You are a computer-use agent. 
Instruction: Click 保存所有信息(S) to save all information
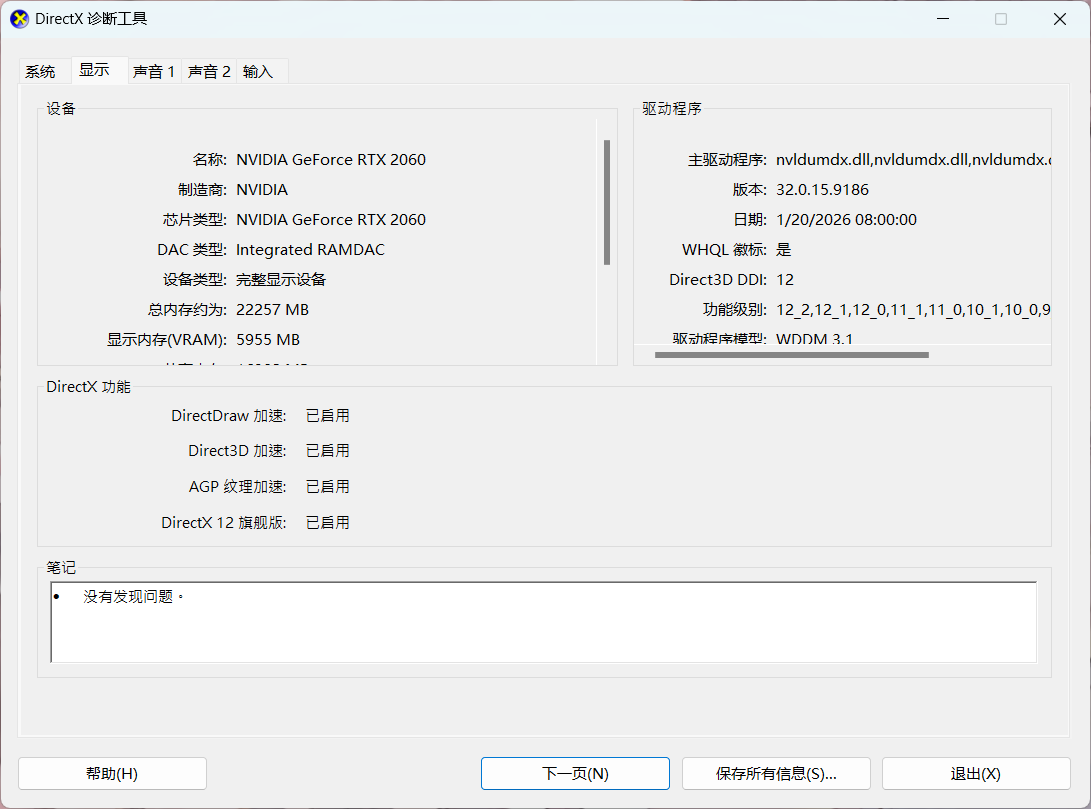coord(776,773)
